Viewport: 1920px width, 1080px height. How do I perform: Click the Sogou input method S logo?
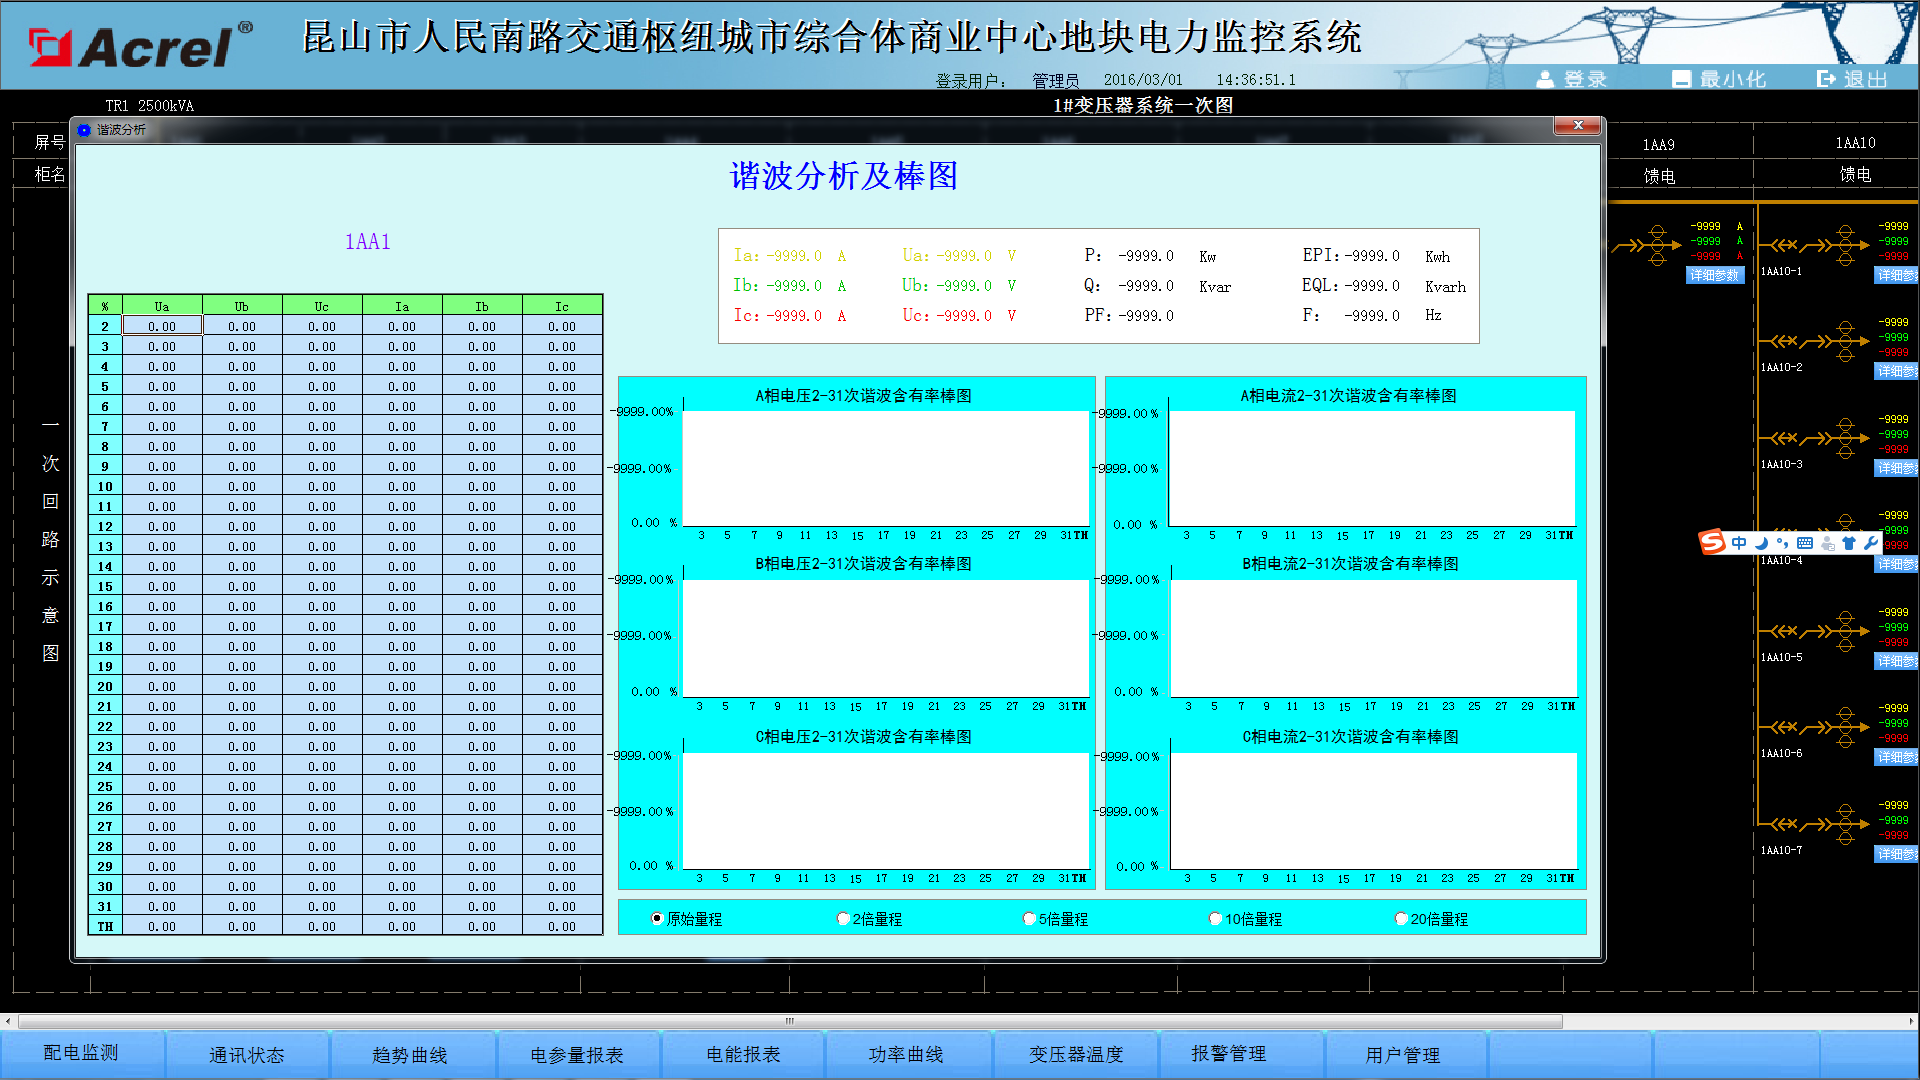(x=1711, y=543)
